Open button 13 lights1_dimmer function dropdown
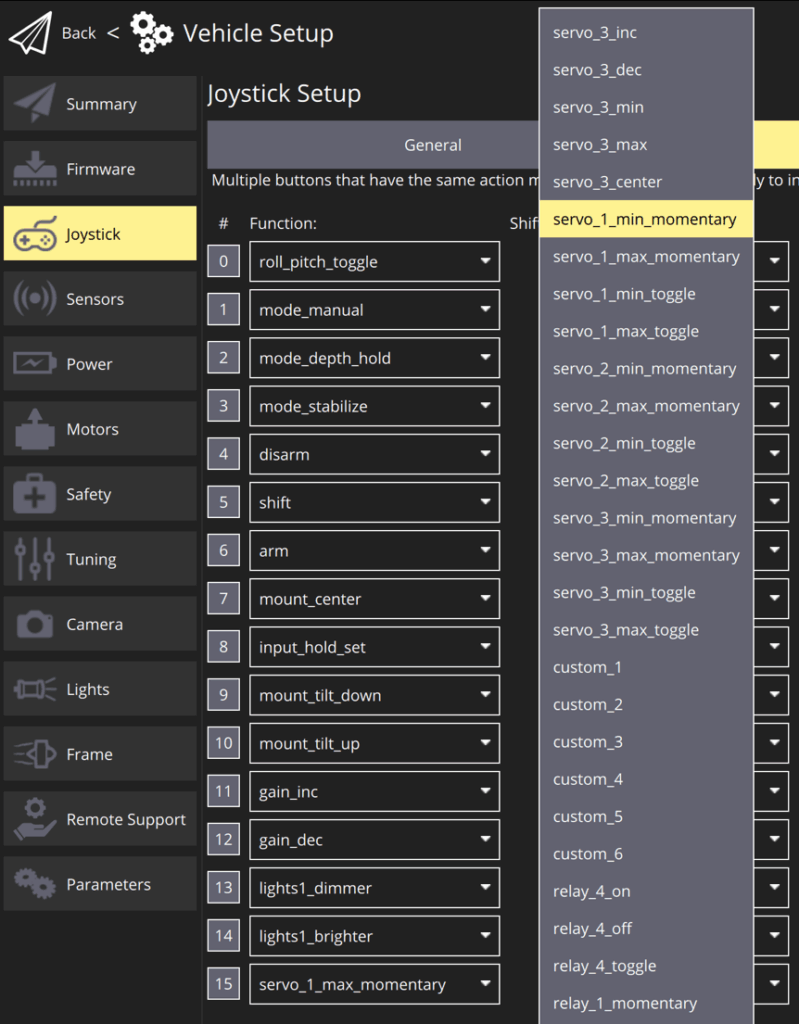The width and height of the screenshot is (799, 1024). tap(374, 888)
